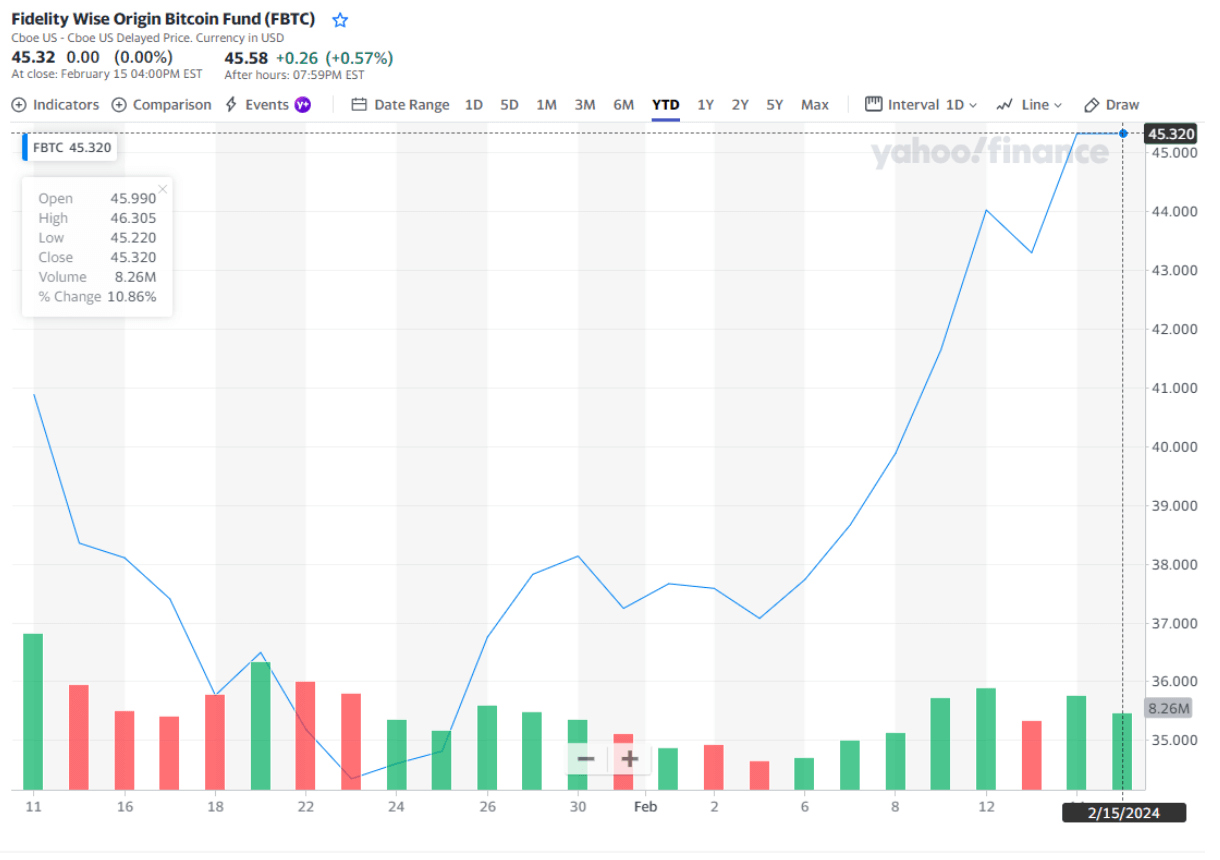Select the Draw pencil tool
The width and height of the screenshot is (1220, 860).
[x=1092, y=105]
